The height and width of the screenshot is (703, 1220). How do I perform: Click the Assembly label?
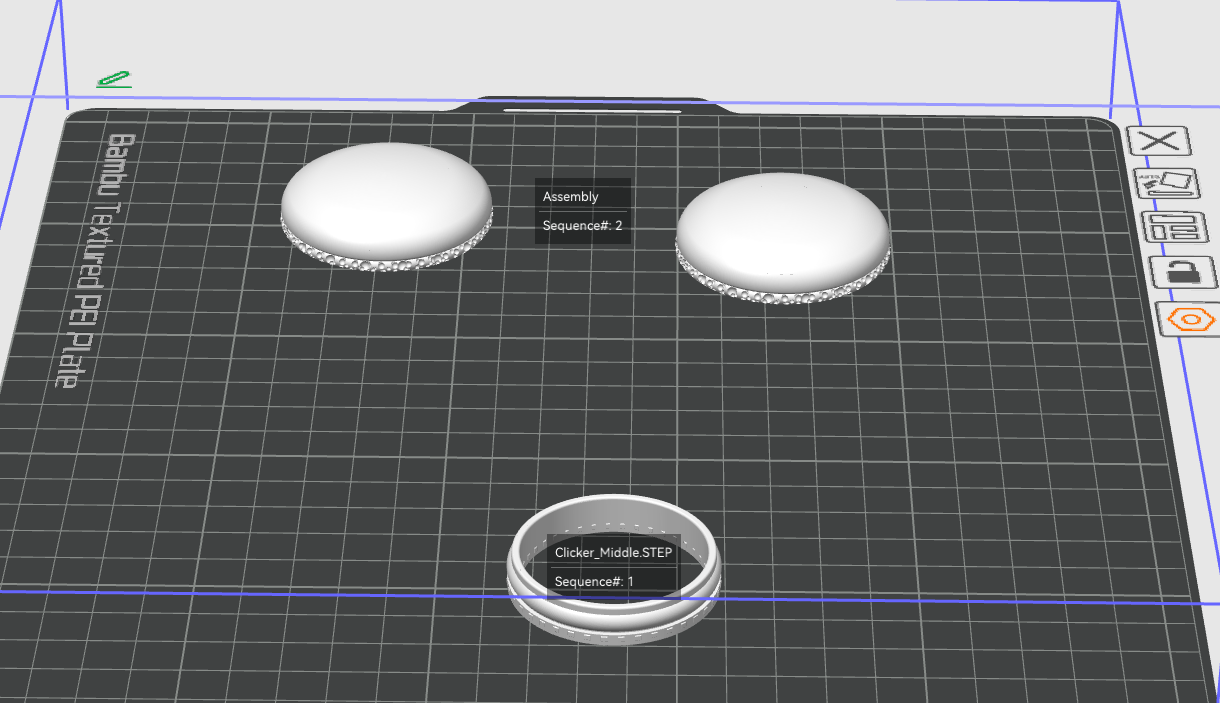[x=571, y=197]
